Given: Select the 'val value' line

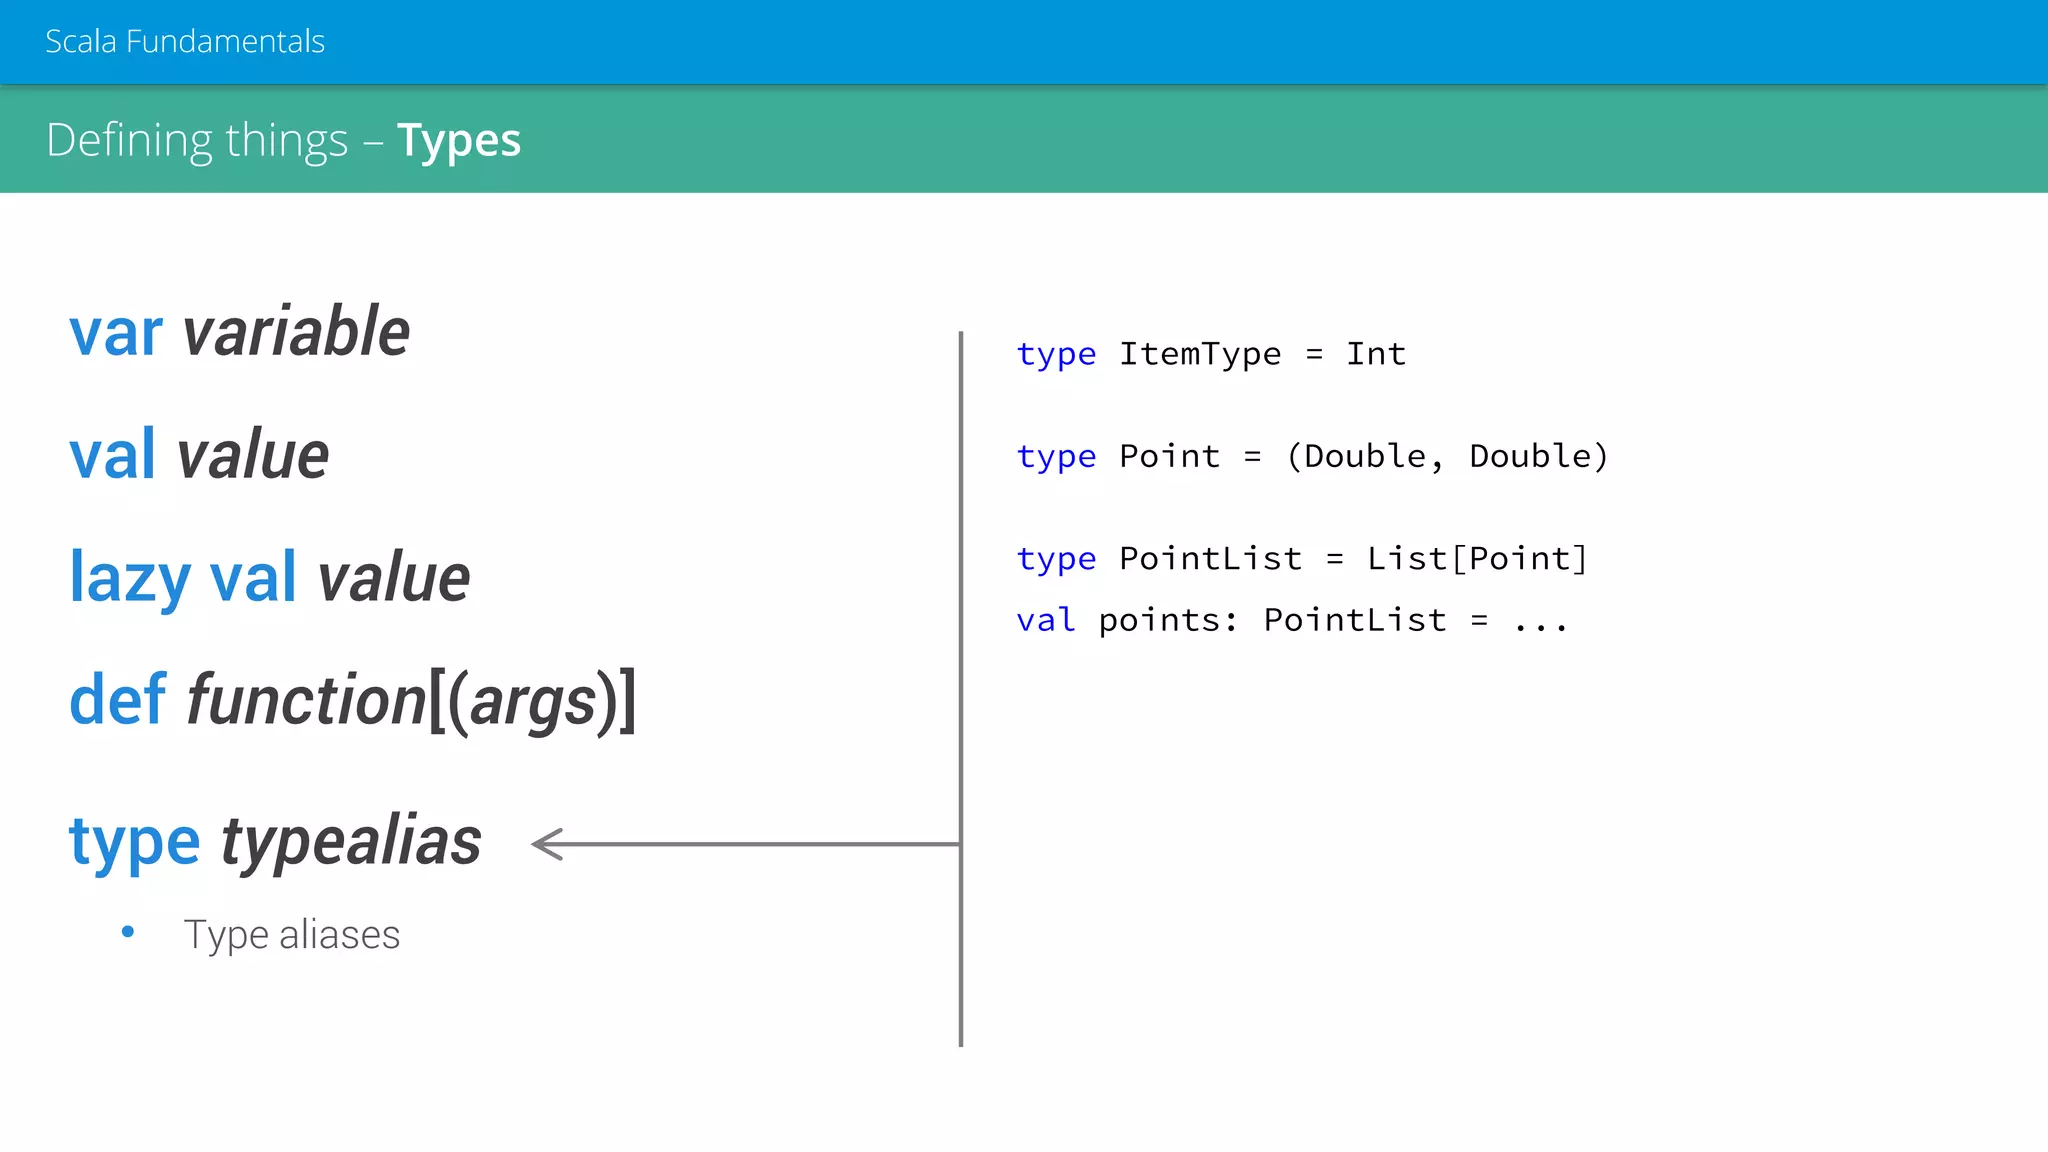Looking at the screenshot, I should (x=199, y=455).
